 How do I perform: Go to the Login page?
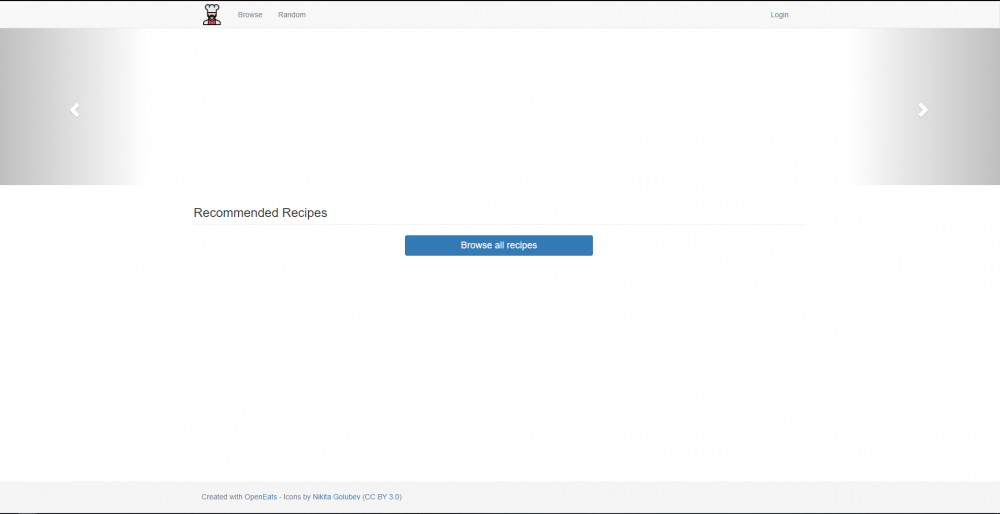[779, 15]
